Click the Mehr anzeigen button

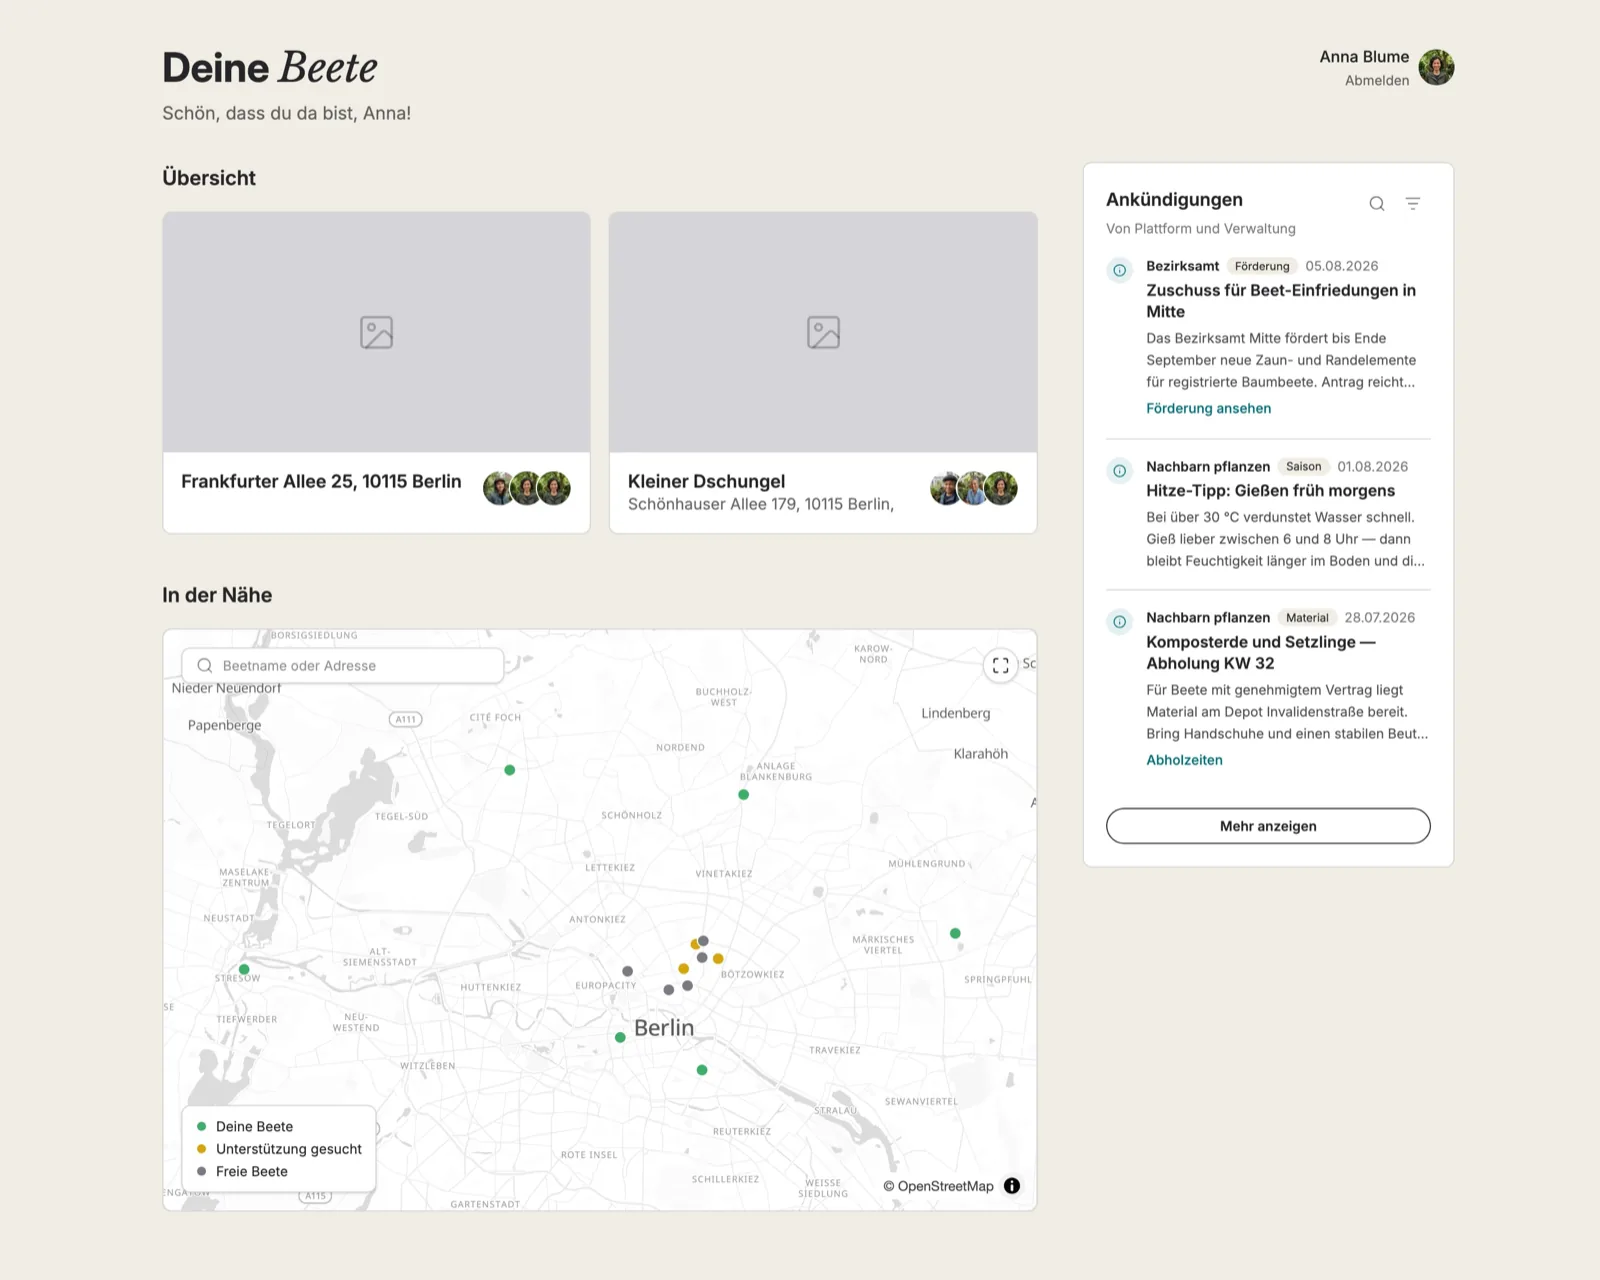tap(1268, 826)
